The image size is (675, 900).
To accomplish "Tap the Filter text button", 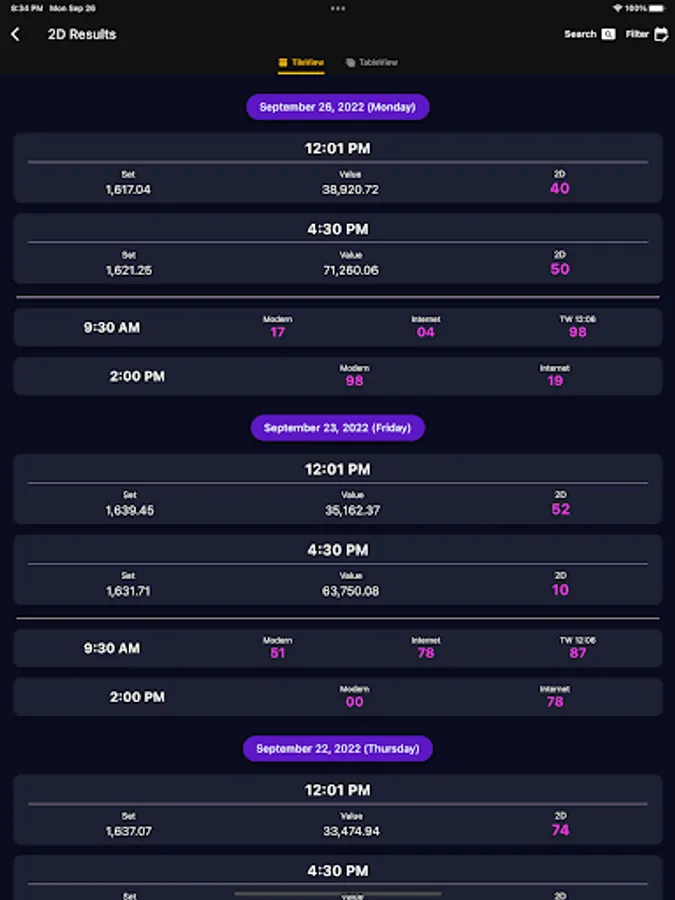I will coord(637,34).
